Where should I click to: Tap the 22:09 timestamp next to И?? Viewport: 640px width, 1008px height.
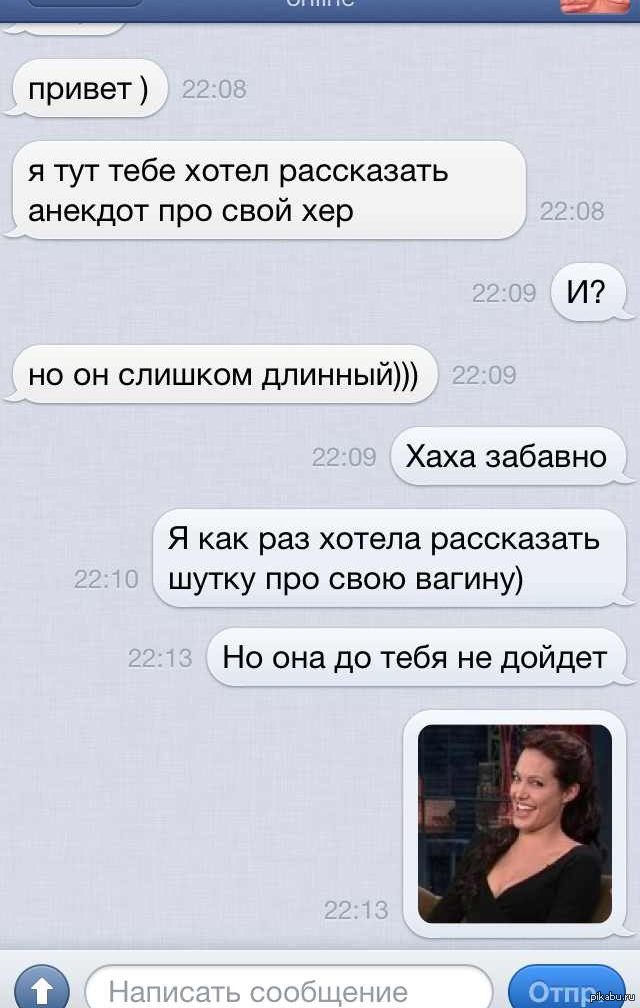(x=504, y=293)
